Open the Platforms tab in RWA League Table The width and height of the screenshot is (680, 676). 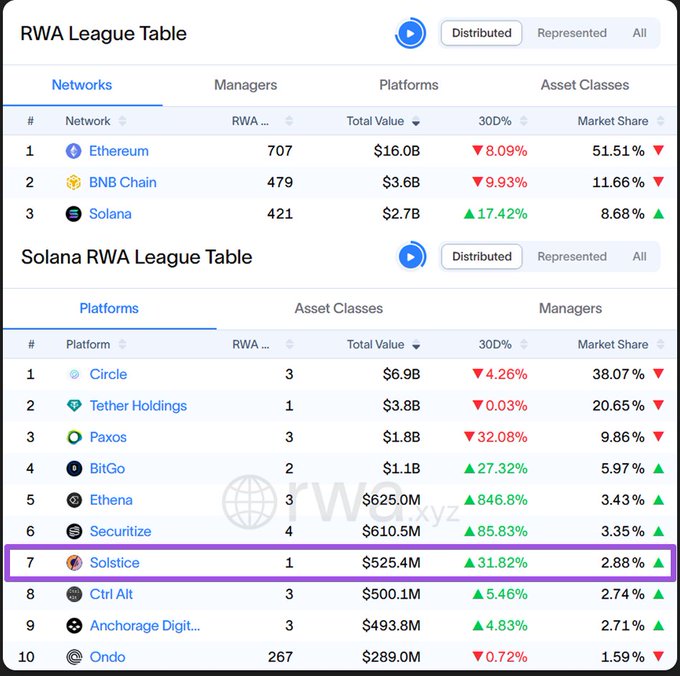tap(409, 85)
